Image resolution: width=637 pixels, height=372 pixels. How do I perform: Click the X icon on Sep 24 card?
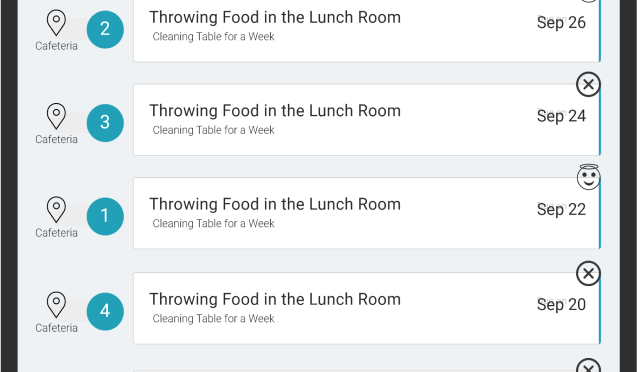tap(588, 84)
